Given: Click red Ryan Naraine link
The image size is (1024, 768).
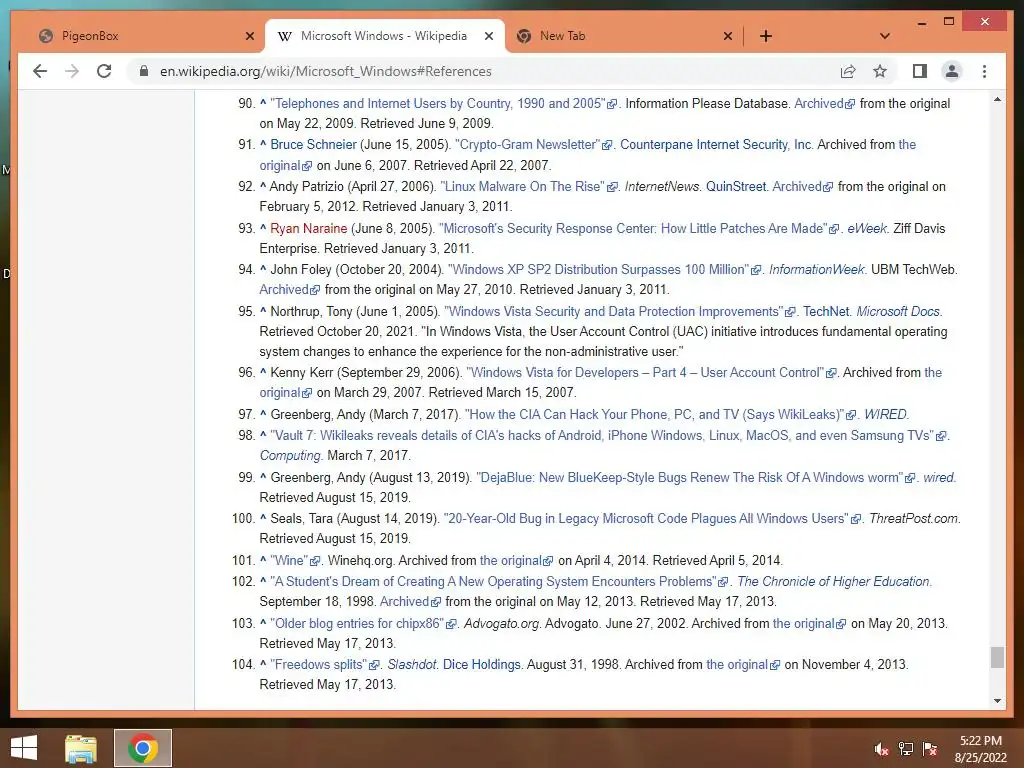Looking at the screenshot, I should [x=308, y=228].
